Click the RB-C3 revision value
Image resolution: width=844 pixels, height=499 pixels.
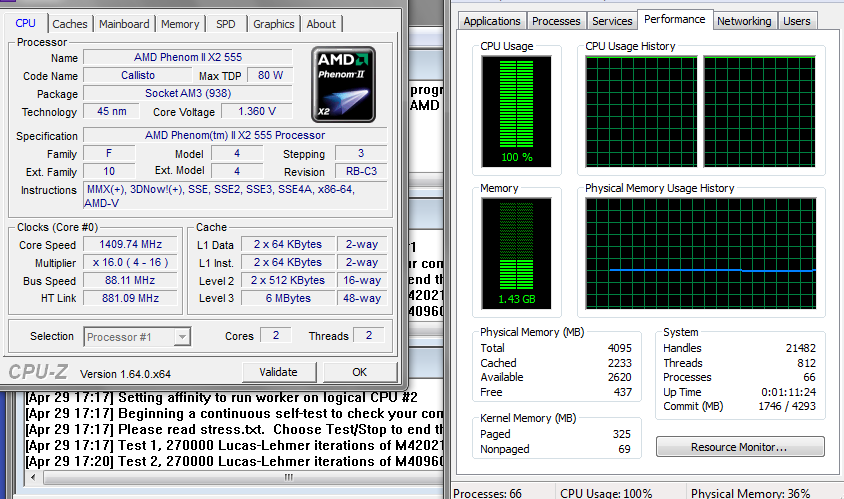click(361, 171)
